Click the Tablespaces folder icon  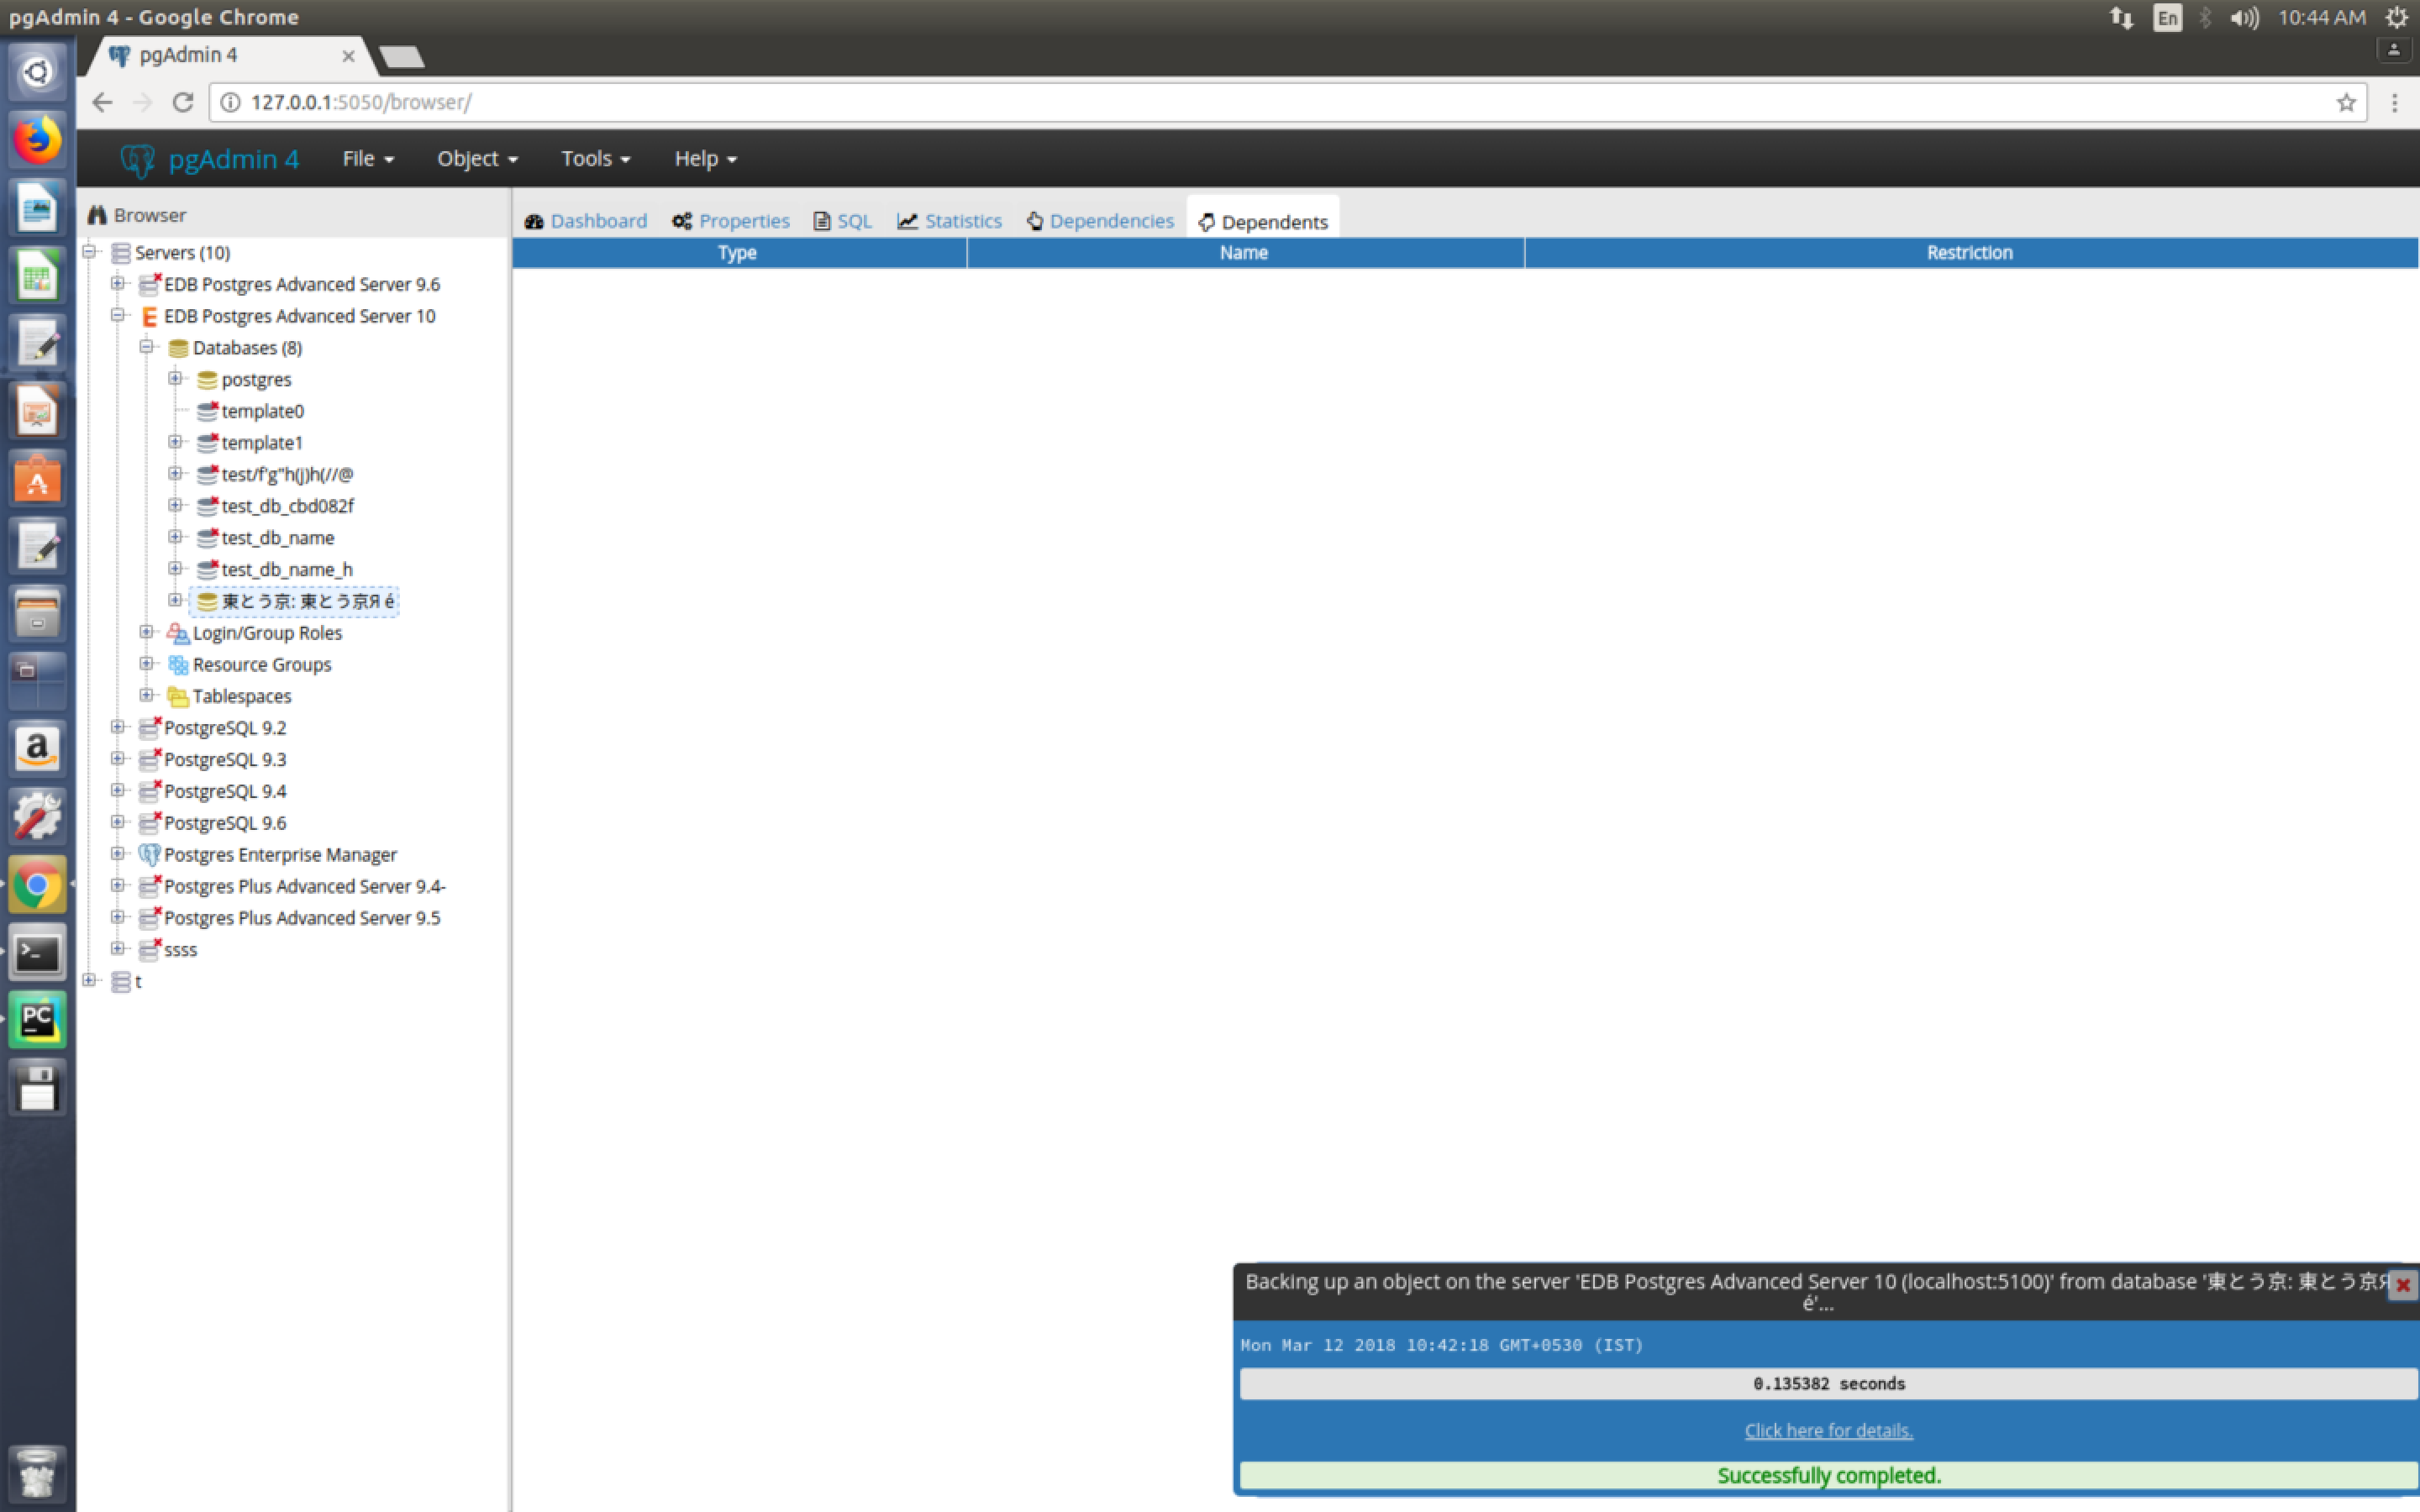click(x=178, y=696)
